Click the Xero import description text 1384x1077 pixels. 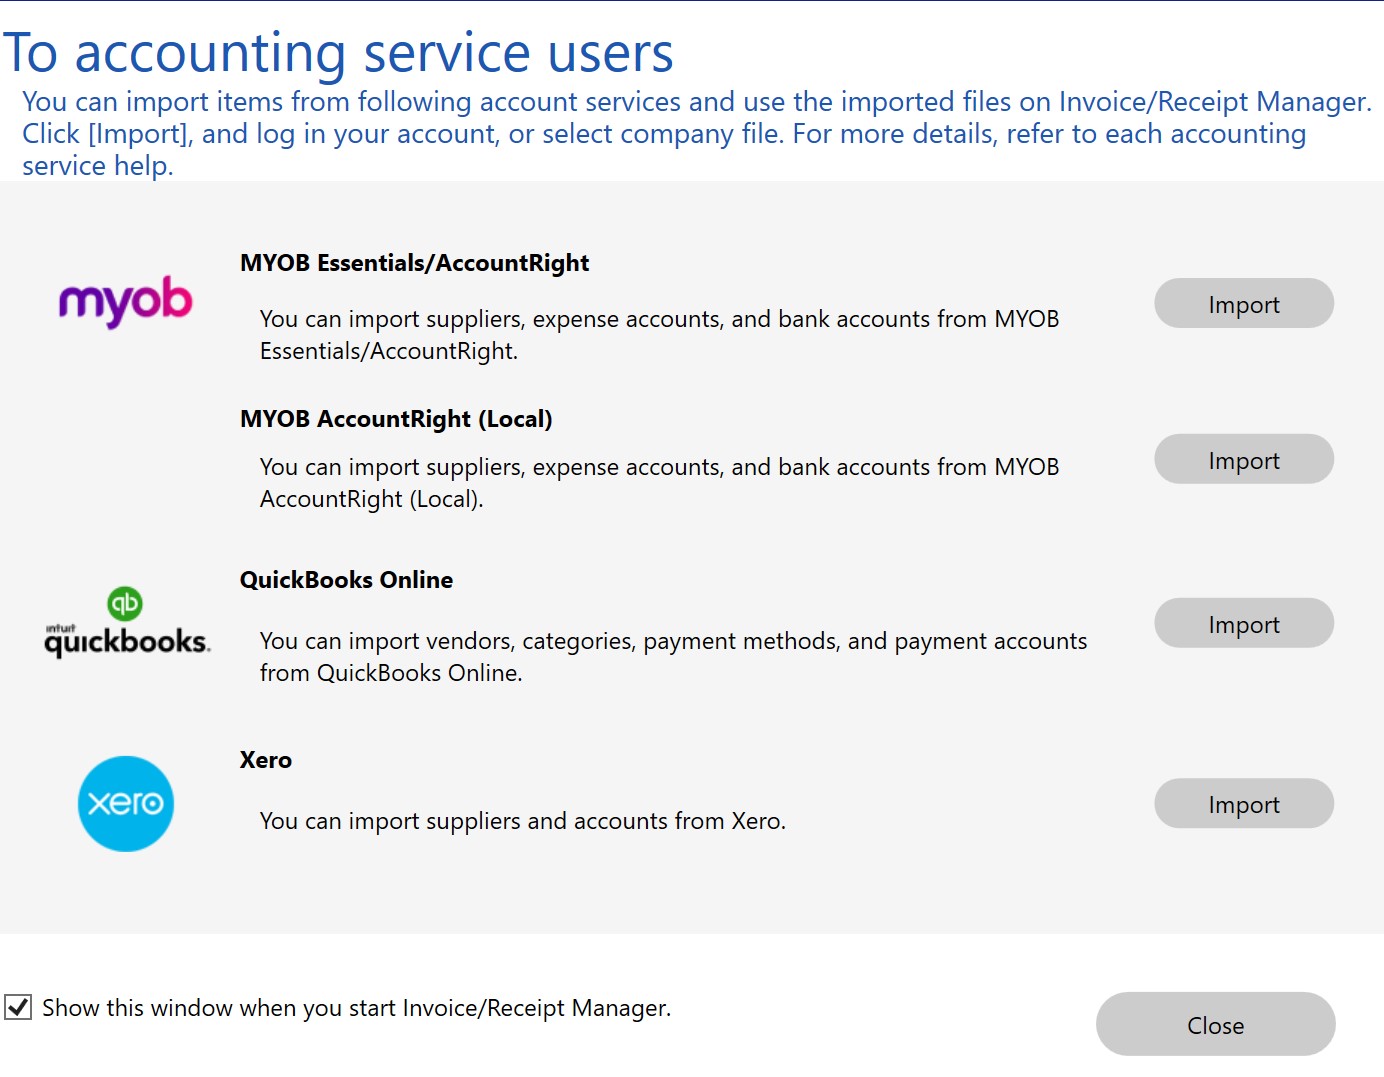click(x=522, y=821)
